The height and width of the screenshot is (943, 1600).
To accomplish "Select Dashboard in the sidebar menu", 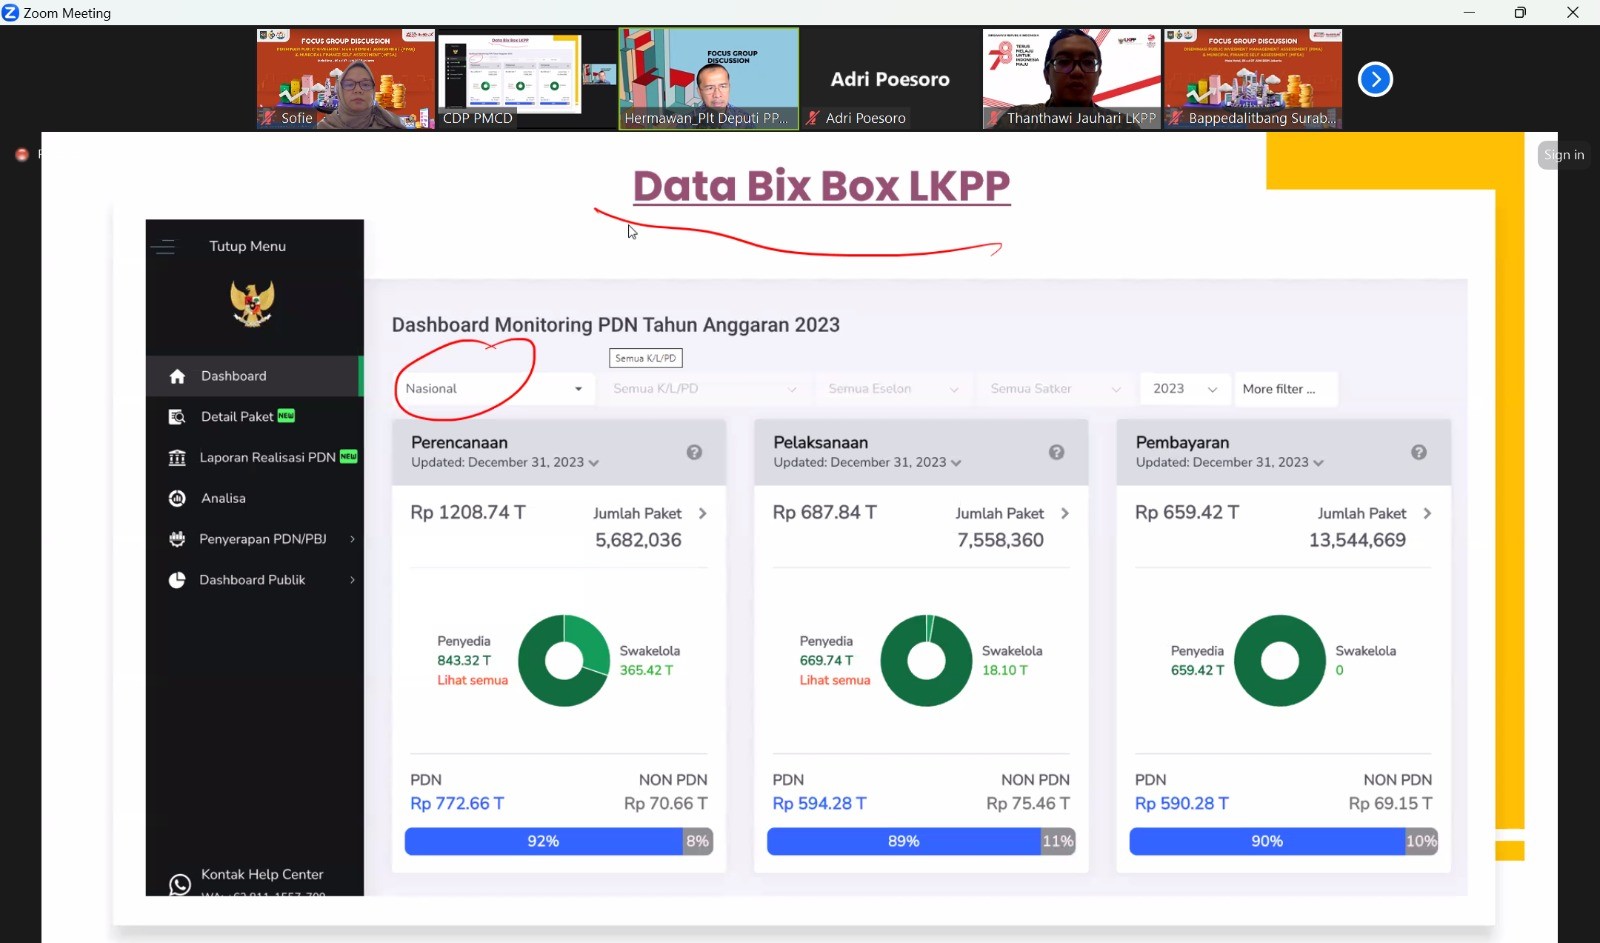I will (x=253, y=376).
